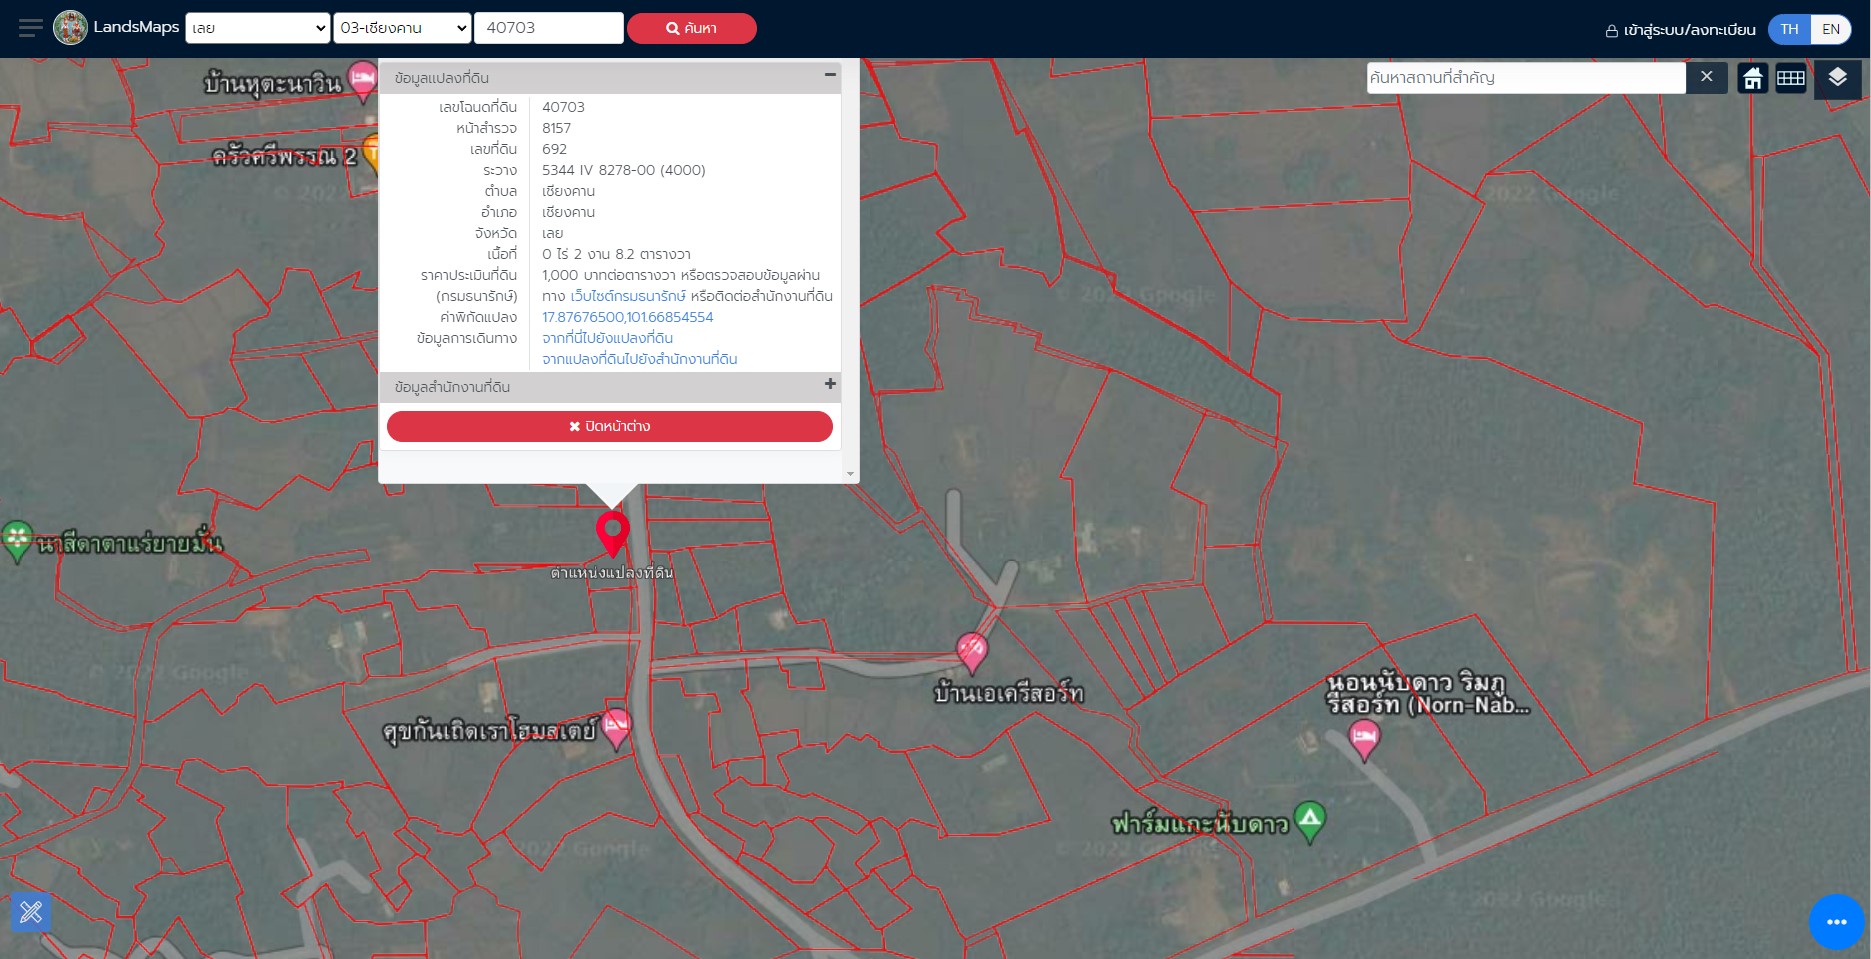
Task: Clear the place search with X button
Action: click(x=1706, y=77)
